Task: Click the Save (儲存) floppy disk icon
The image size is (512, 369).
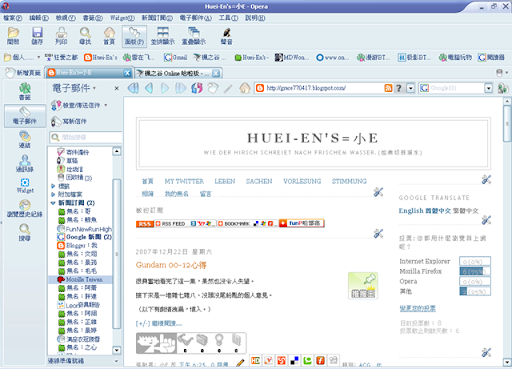Action: (37, 36)
